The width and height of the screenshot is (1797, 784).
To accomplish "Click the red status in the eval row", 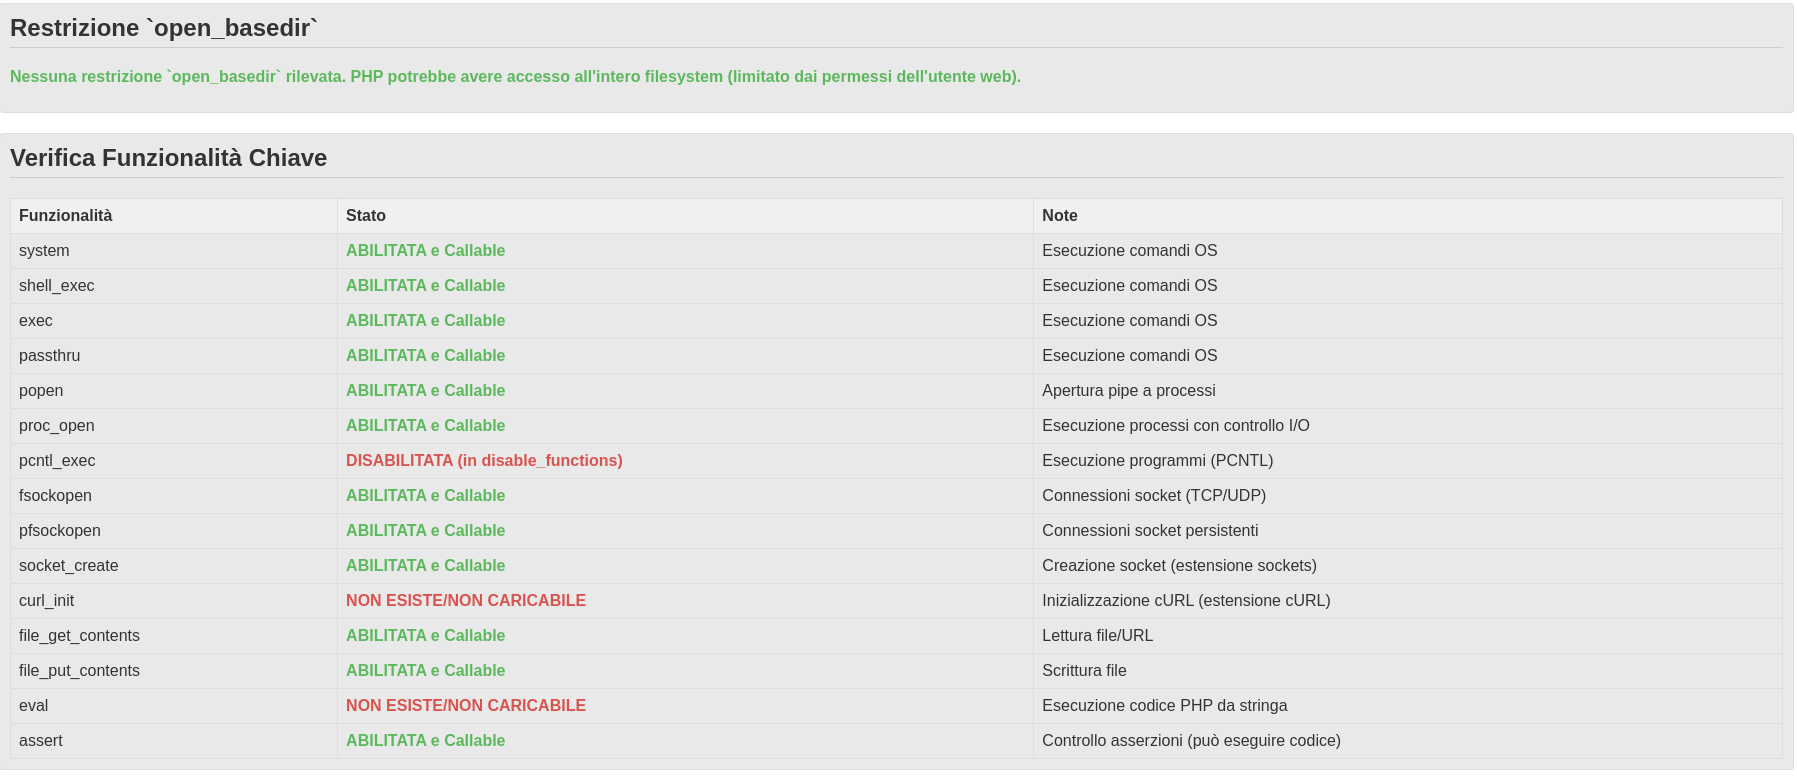I will [x=466, y=706].
